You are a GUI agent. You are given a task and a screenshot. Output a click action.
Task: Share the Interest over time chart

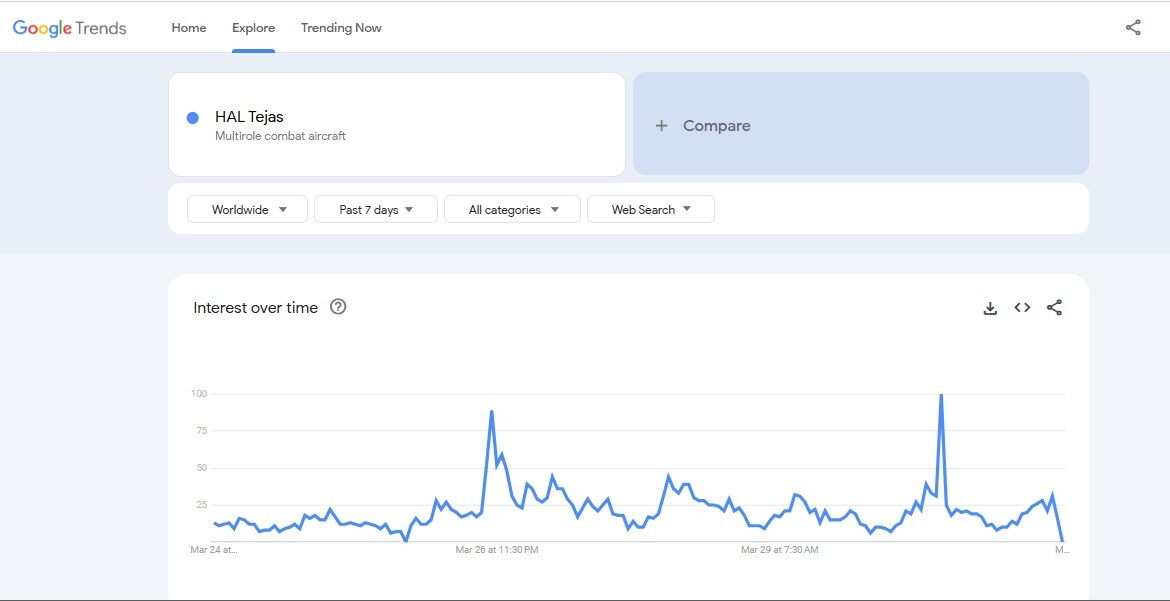1054,308
